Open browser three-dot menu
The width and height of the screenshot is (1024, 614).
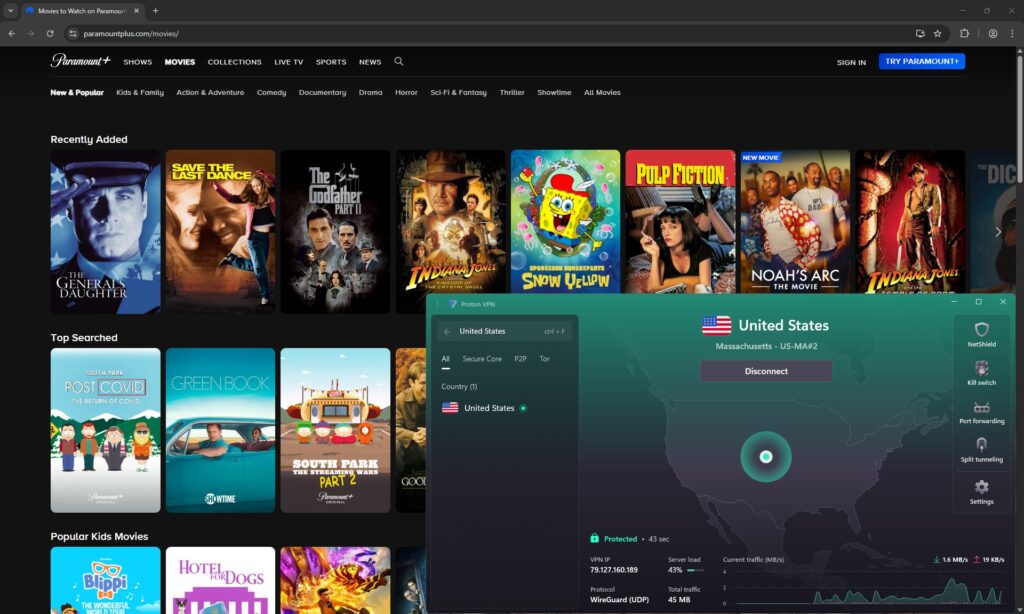pos(1012,33)
